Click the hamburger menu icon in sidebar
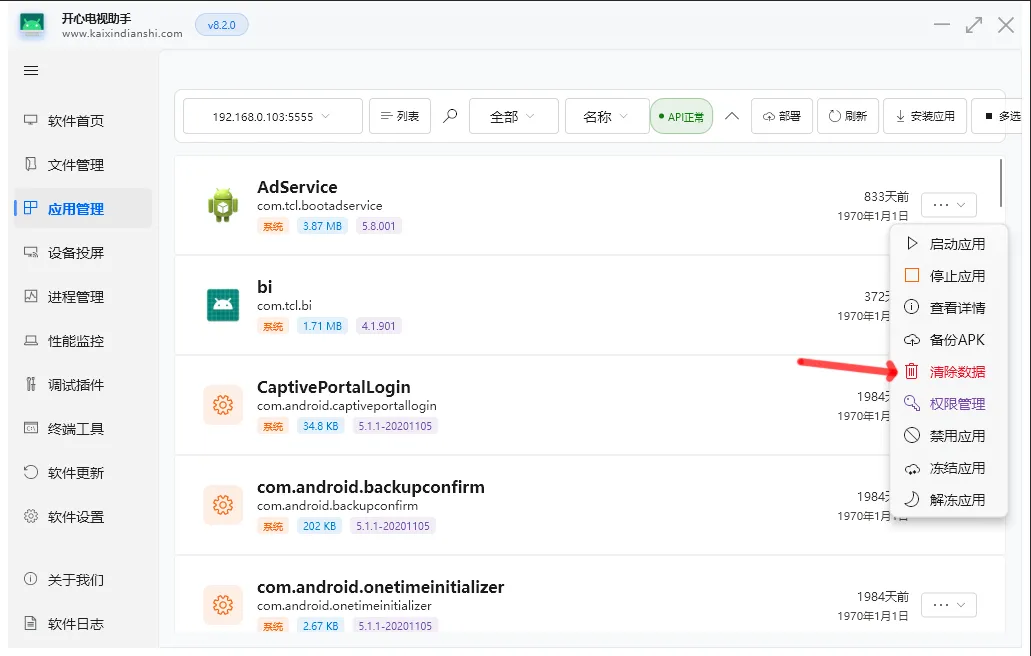 click(31, 70)
